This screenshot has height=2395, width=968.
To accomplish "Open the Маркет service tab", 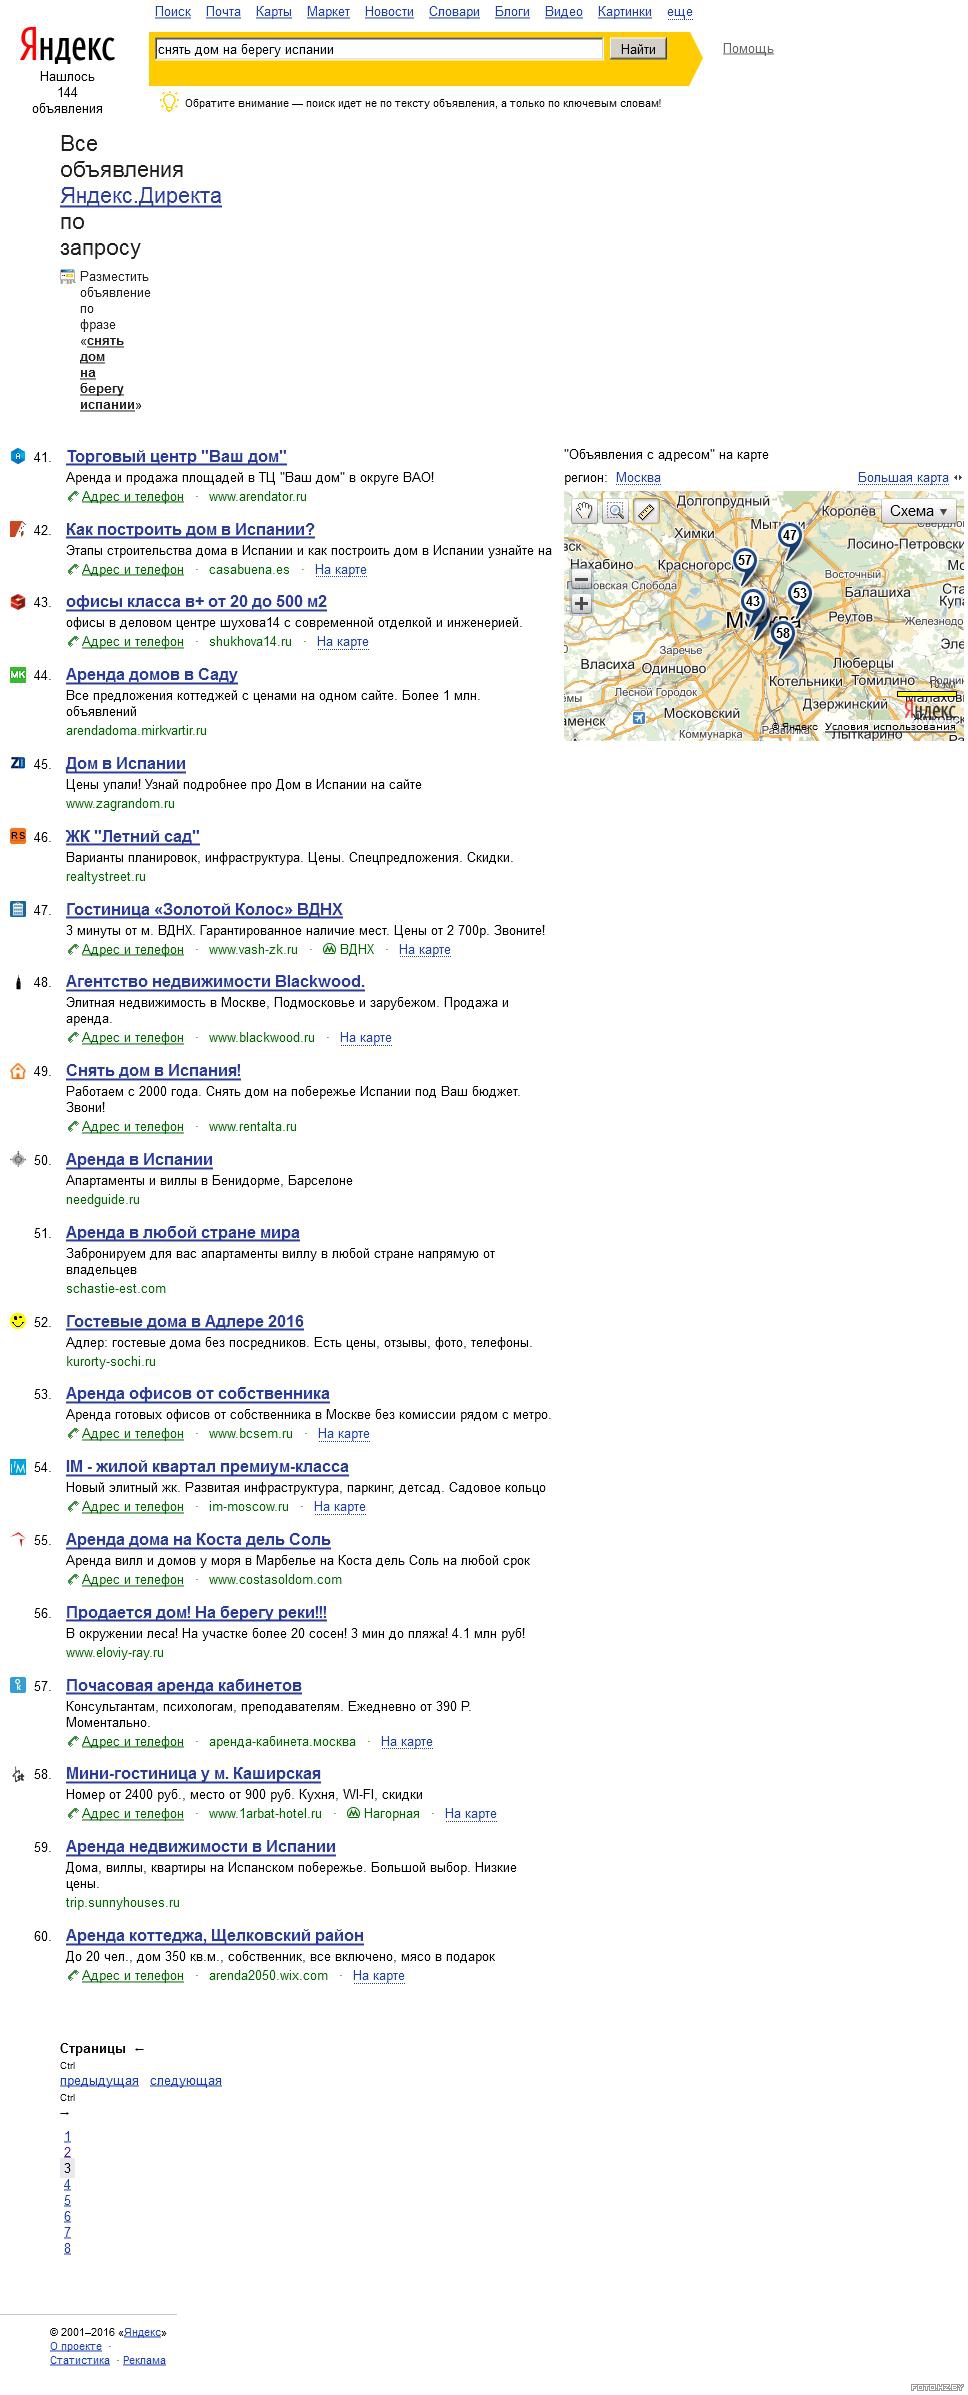I will [328, 12].
